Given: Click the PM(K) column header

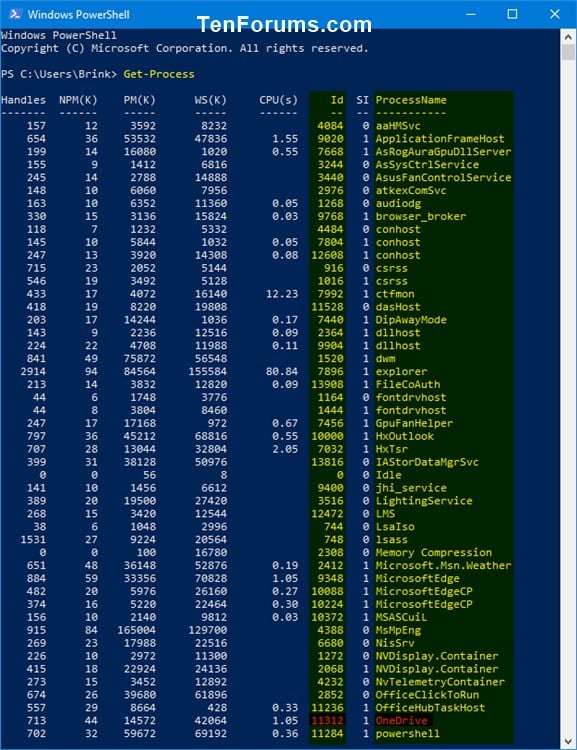Looking at the screenshot, I should point(139,100).
